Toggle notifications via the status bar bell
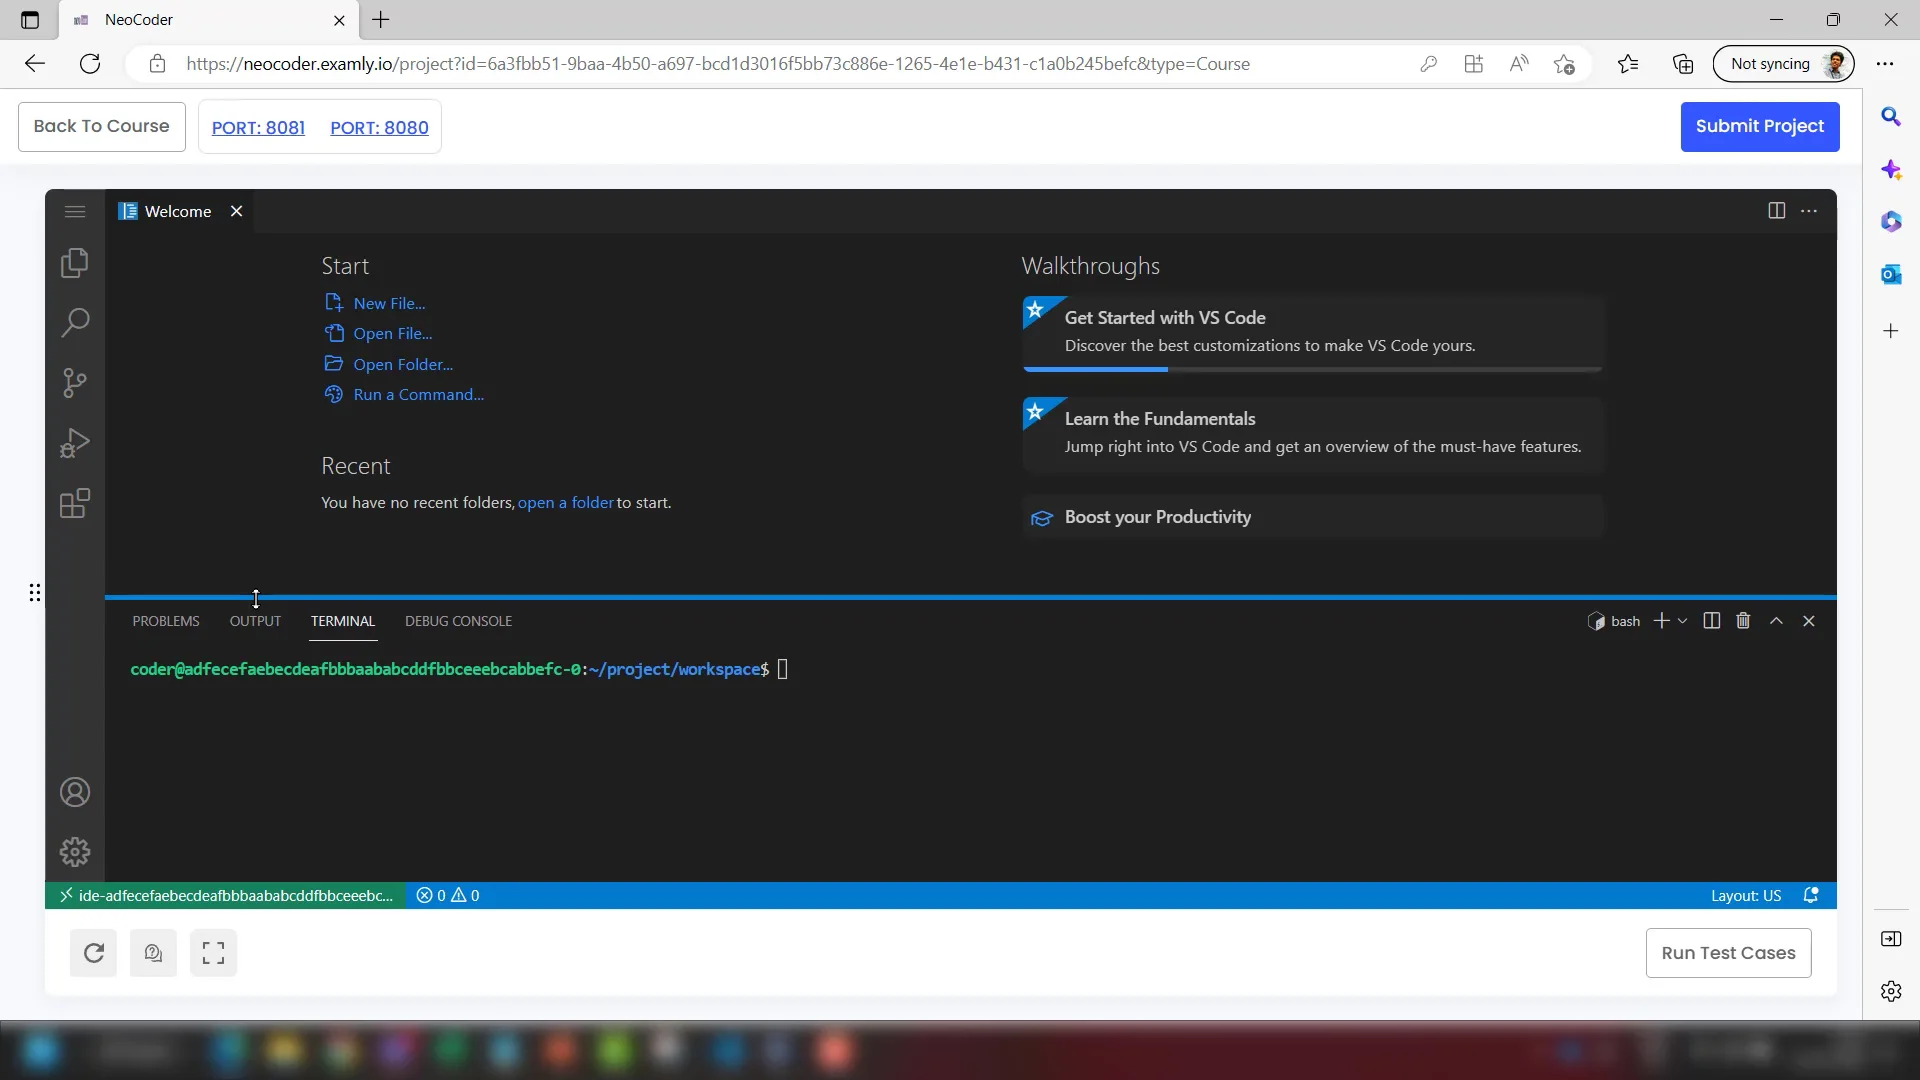 coord(1812,895)
